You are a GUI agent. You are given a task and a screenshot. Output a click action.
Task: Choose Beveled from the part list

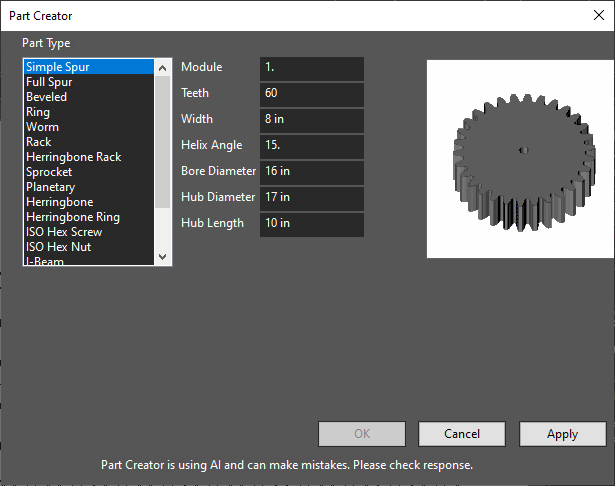(x=89, y=97)
